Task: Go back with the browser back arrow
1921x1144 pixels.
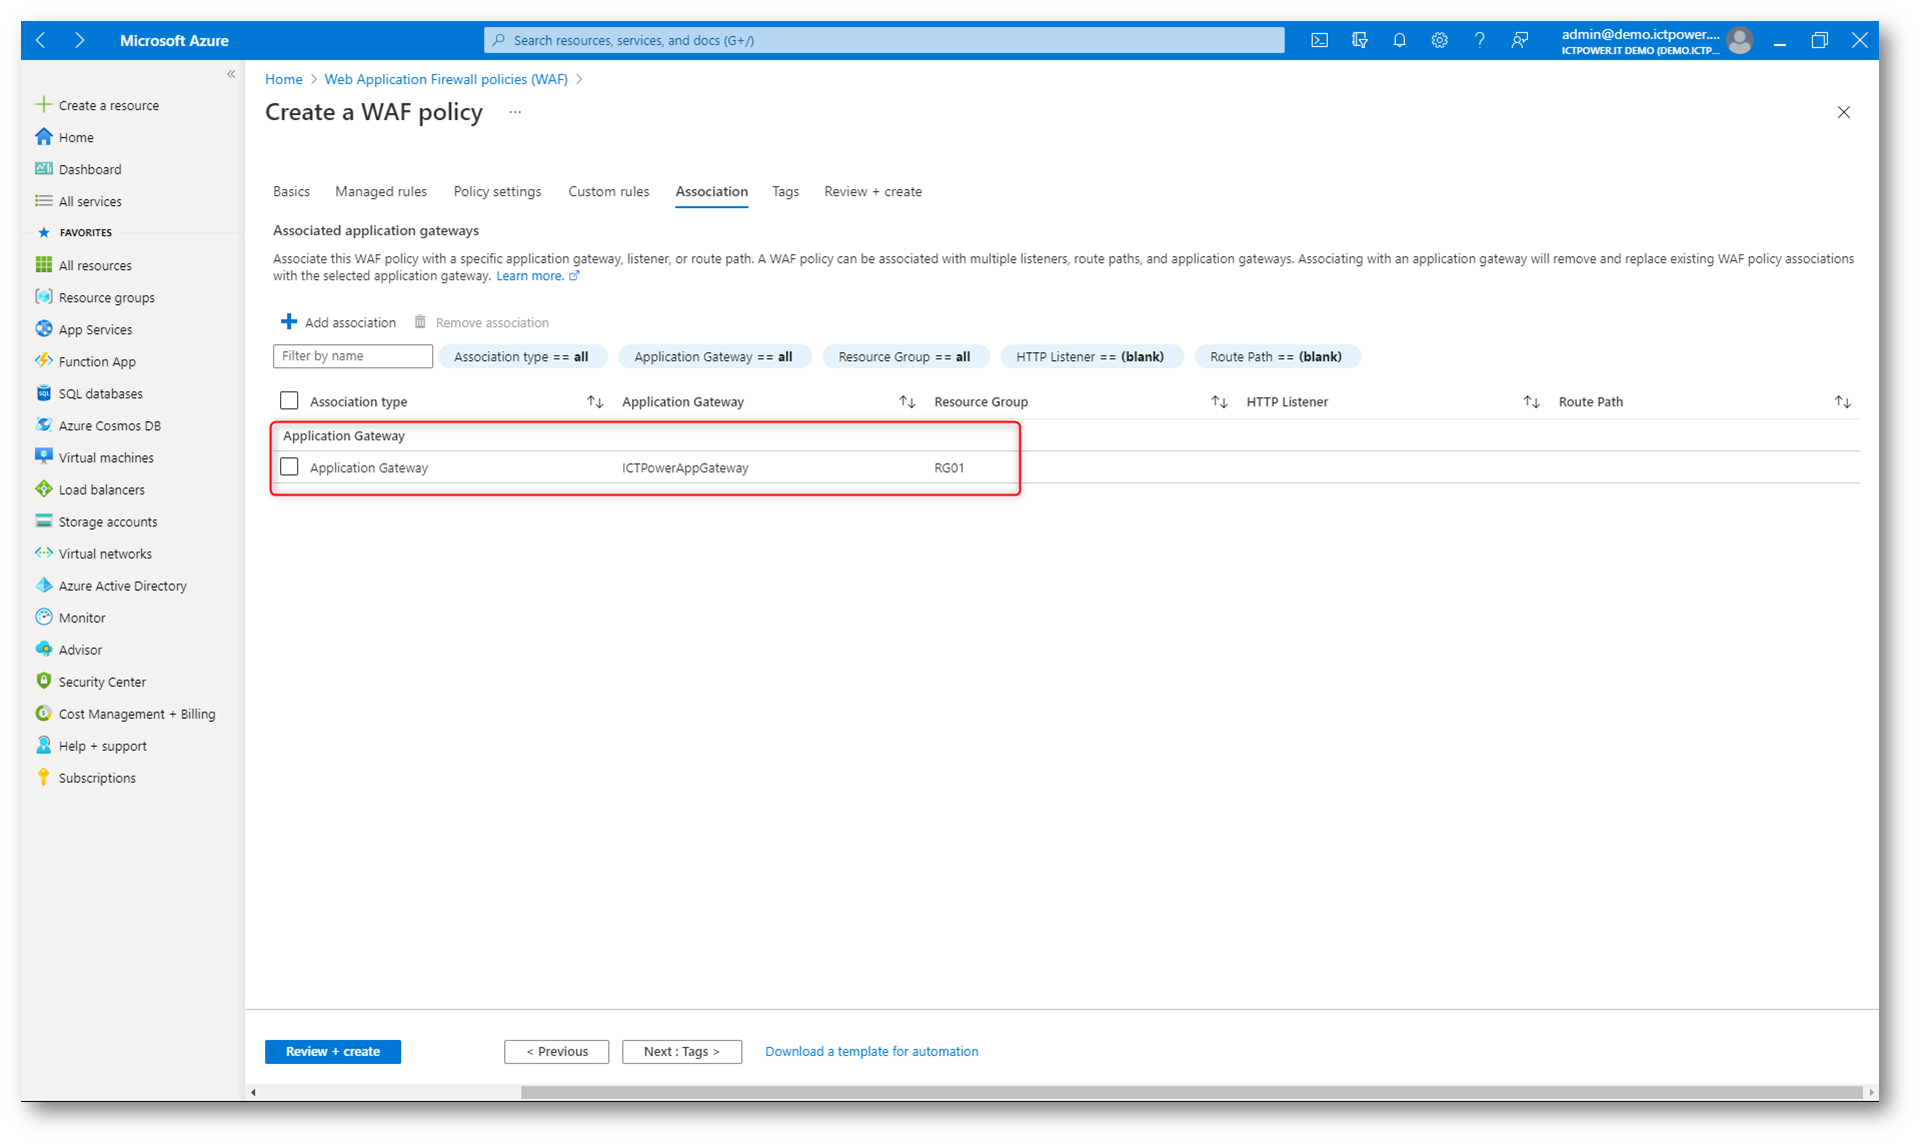Action: click(41, 40)
